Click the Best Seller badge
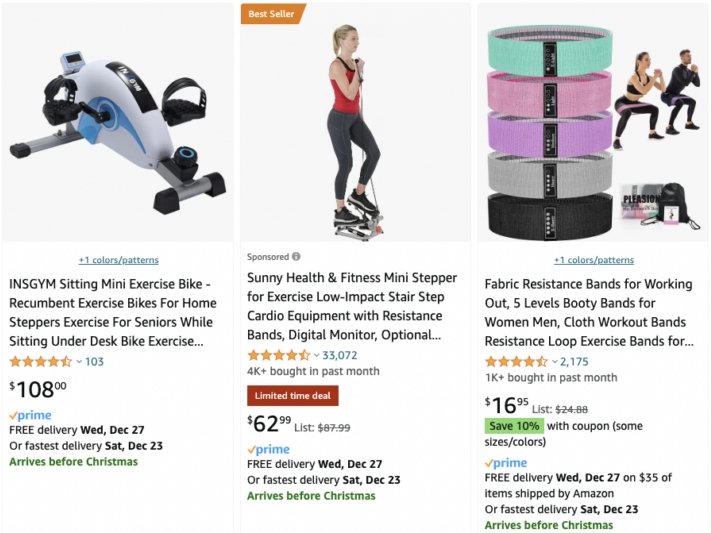 [271, 14]
